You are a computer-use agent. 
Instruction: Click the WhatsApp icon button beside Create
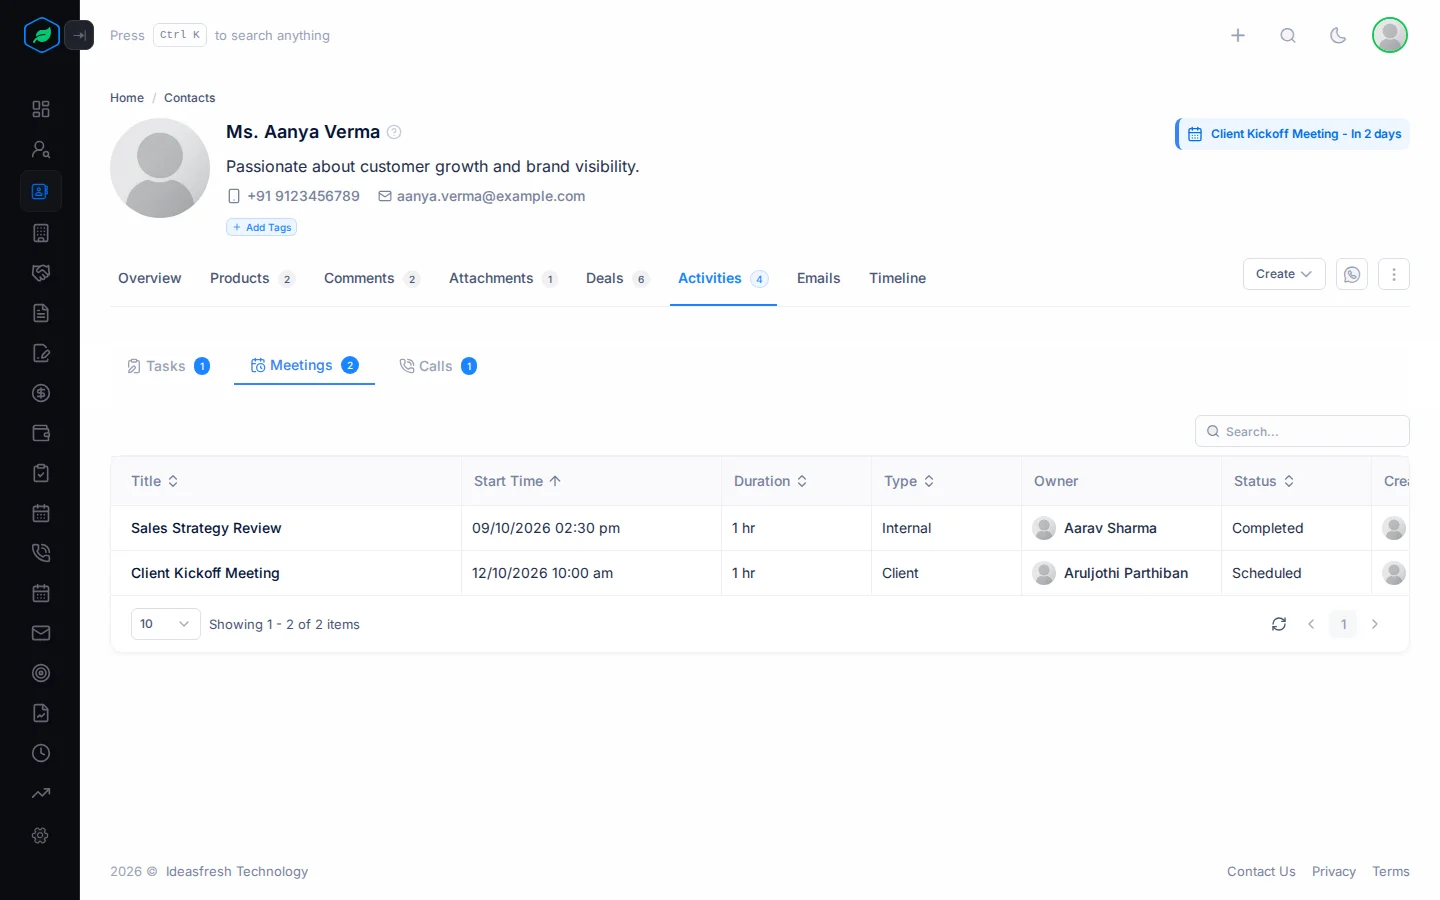point(1352,274)
